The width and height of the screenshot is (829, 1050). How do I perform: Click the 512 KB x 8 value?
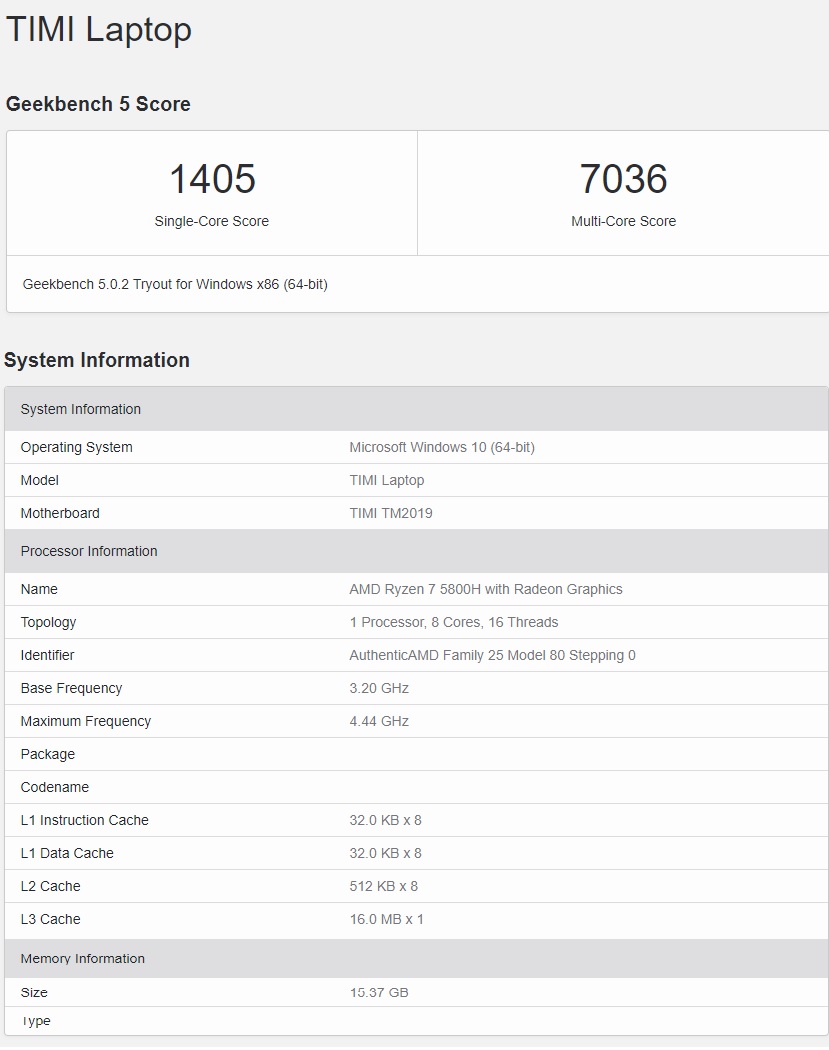click(383, 886)
